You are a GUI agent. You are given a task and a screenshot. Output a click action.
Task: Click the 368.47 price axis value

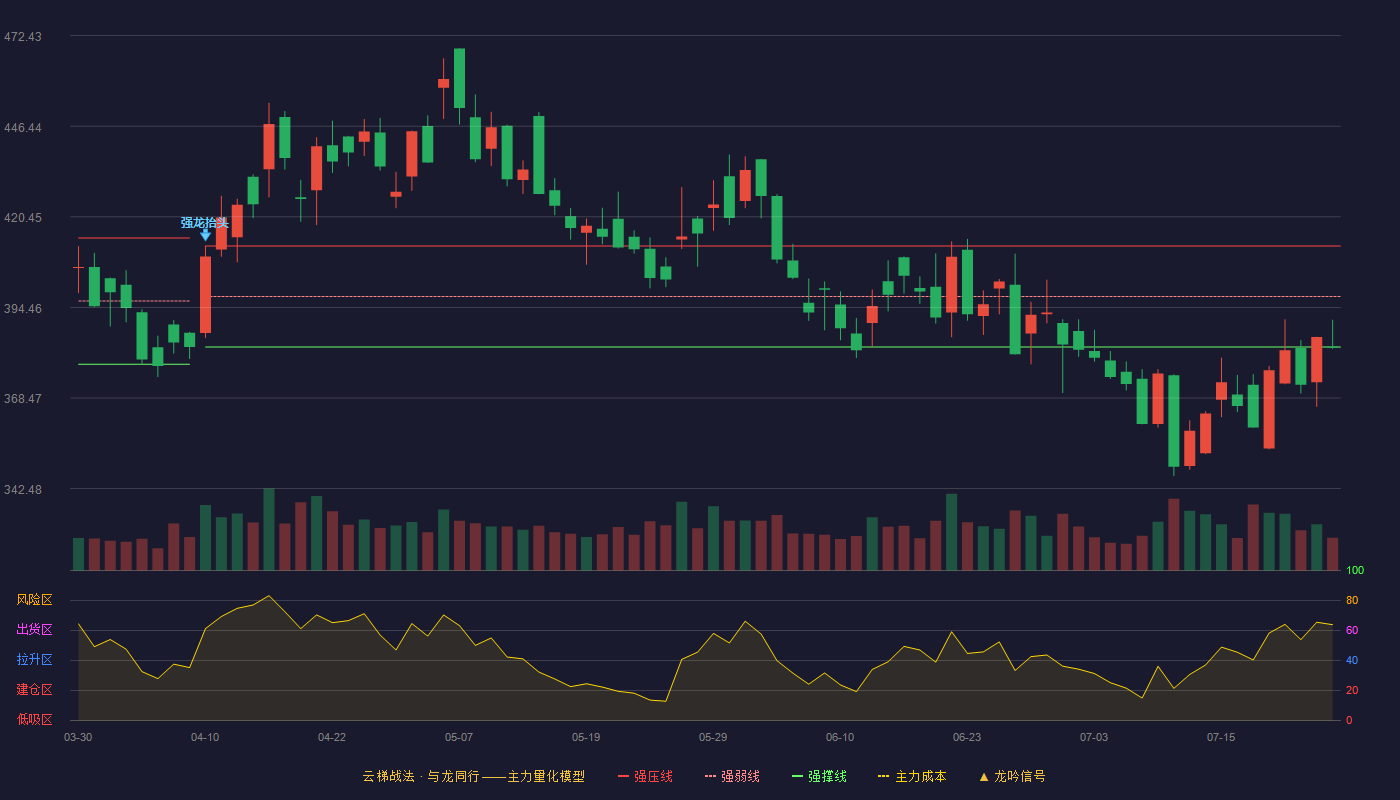(x=23, y=399)
